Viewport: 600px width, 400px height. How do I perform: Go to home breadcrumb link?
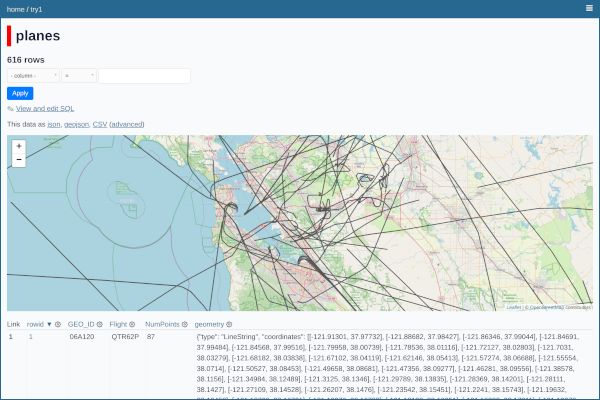(x=15, y=8)
